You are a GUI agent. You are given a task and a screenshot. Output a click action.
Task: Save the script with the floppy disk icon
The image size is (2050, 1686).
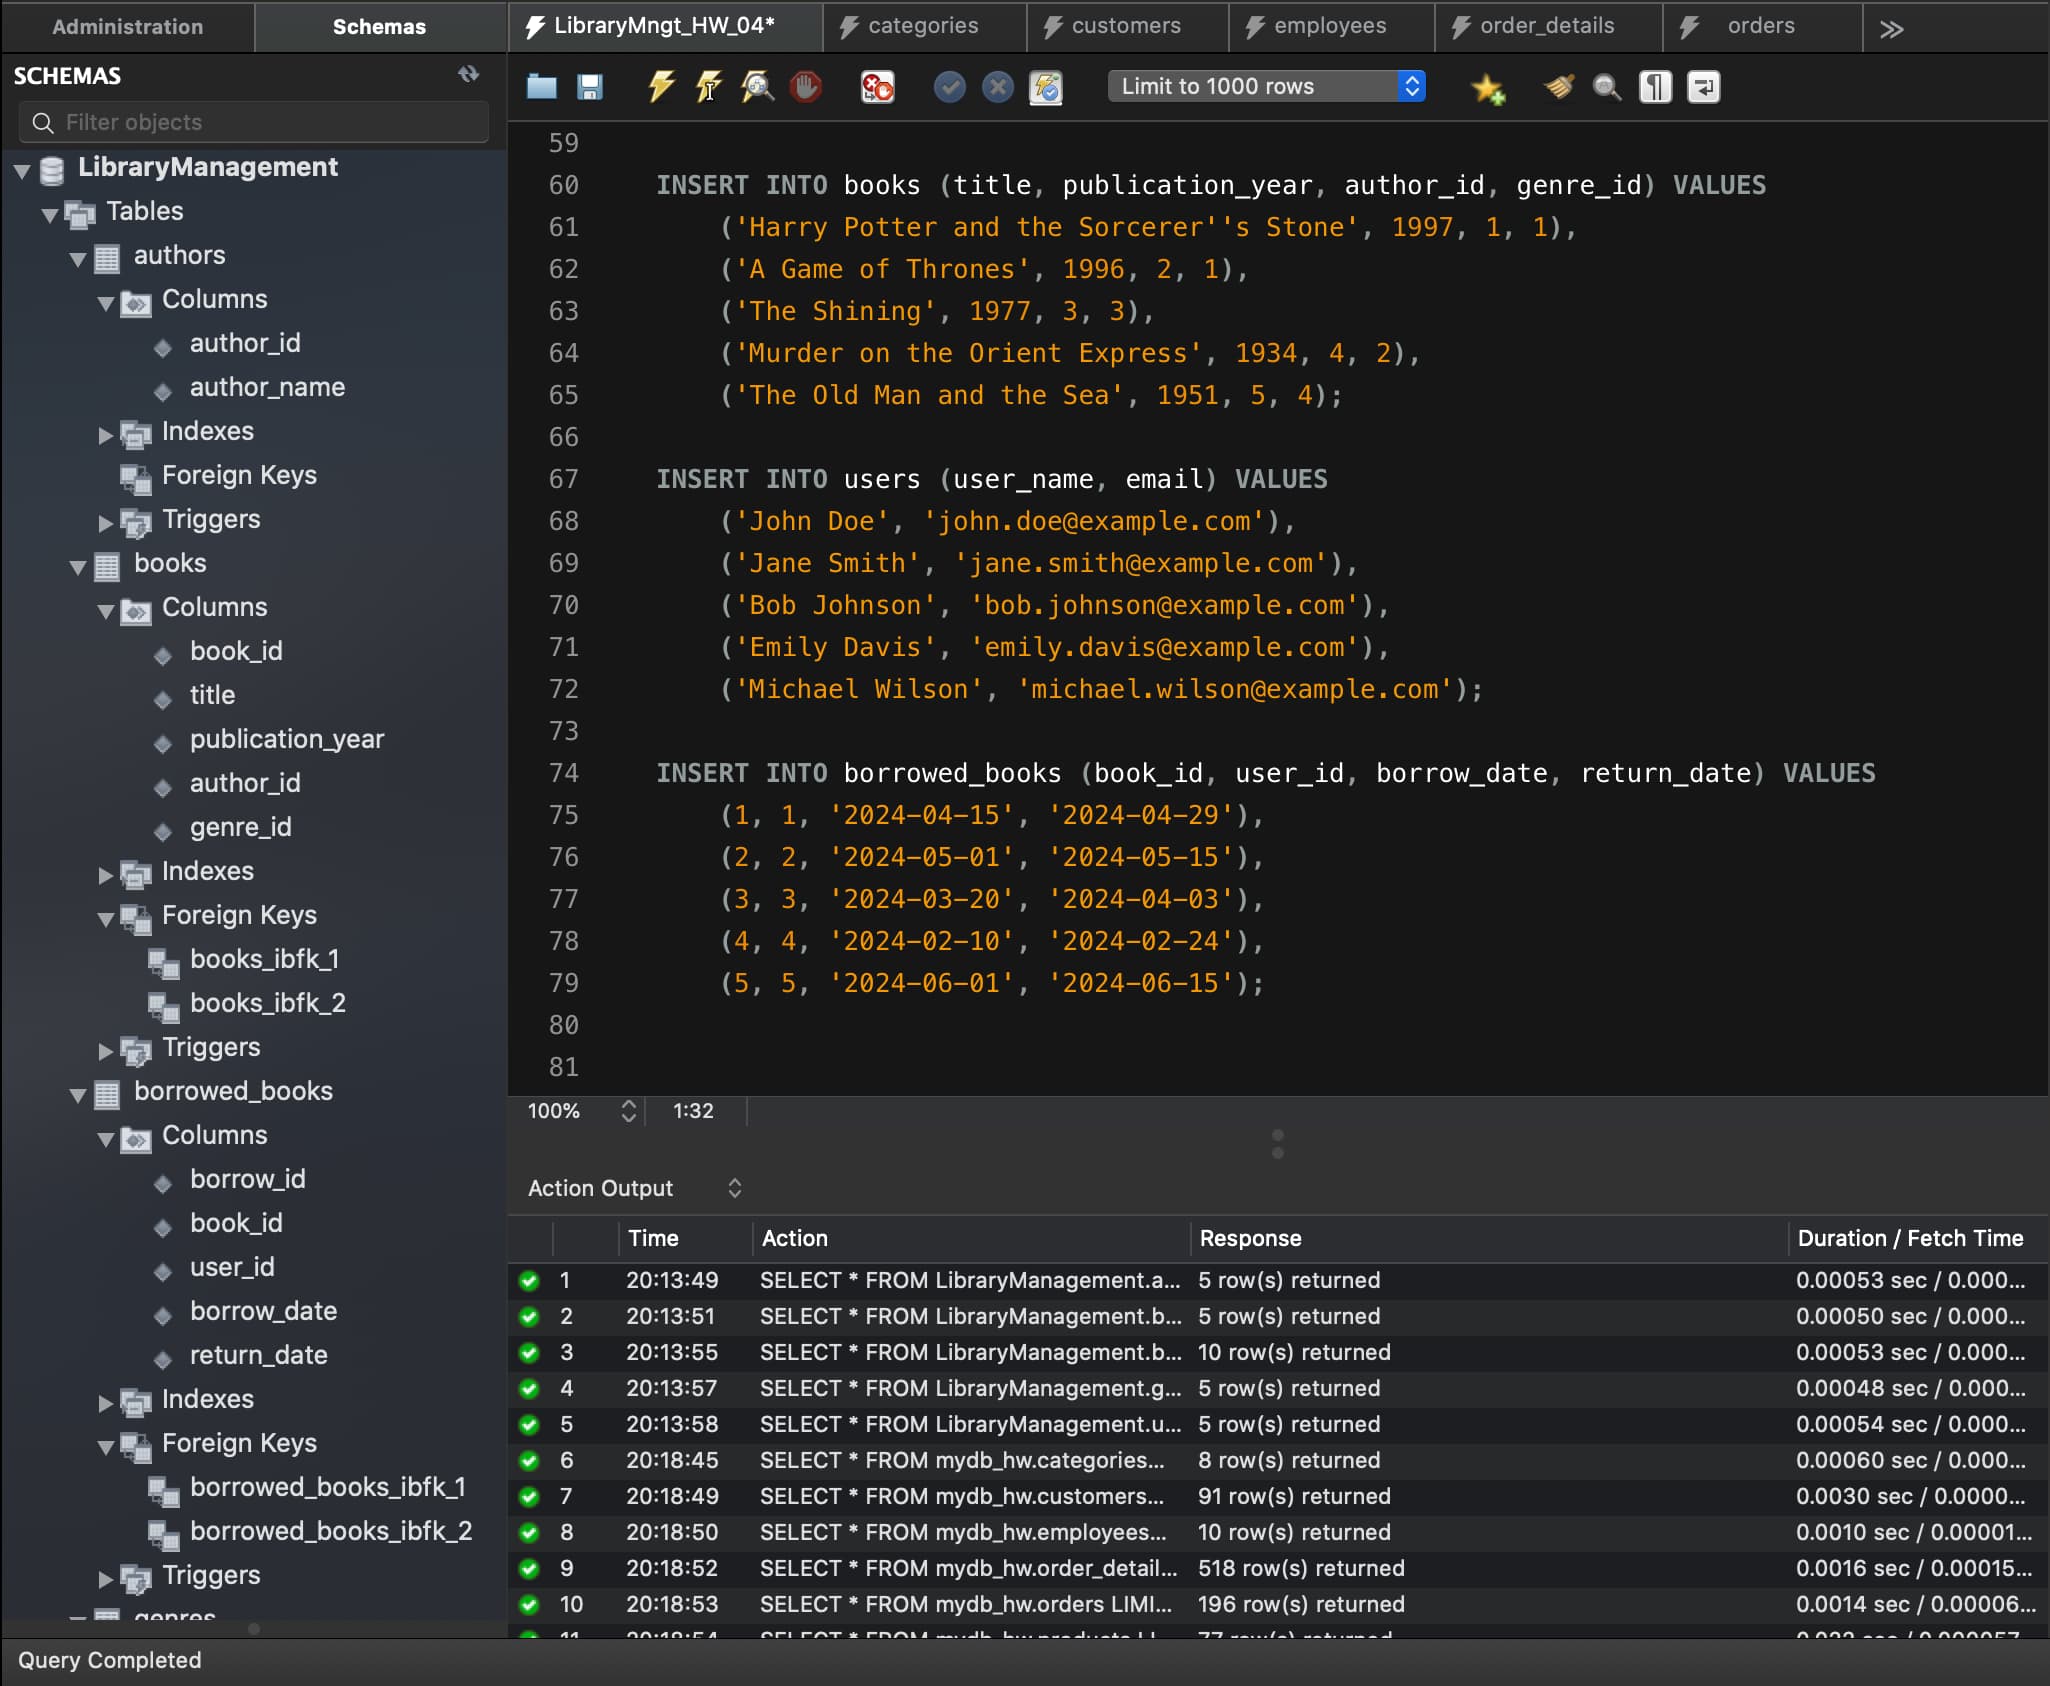coord(590,87)
